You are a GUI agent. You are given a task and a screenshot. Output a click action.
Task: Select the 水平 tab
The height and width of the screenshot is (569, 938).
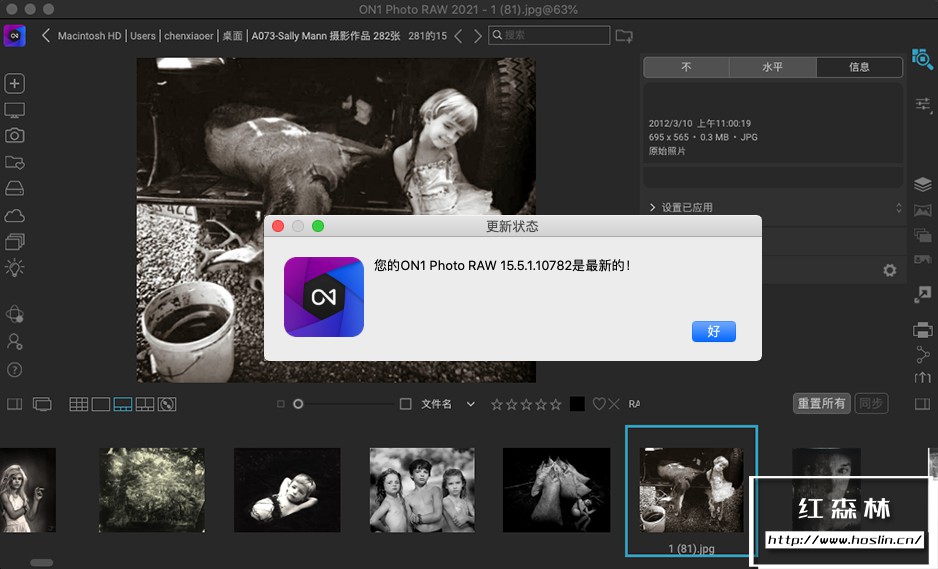772,67
